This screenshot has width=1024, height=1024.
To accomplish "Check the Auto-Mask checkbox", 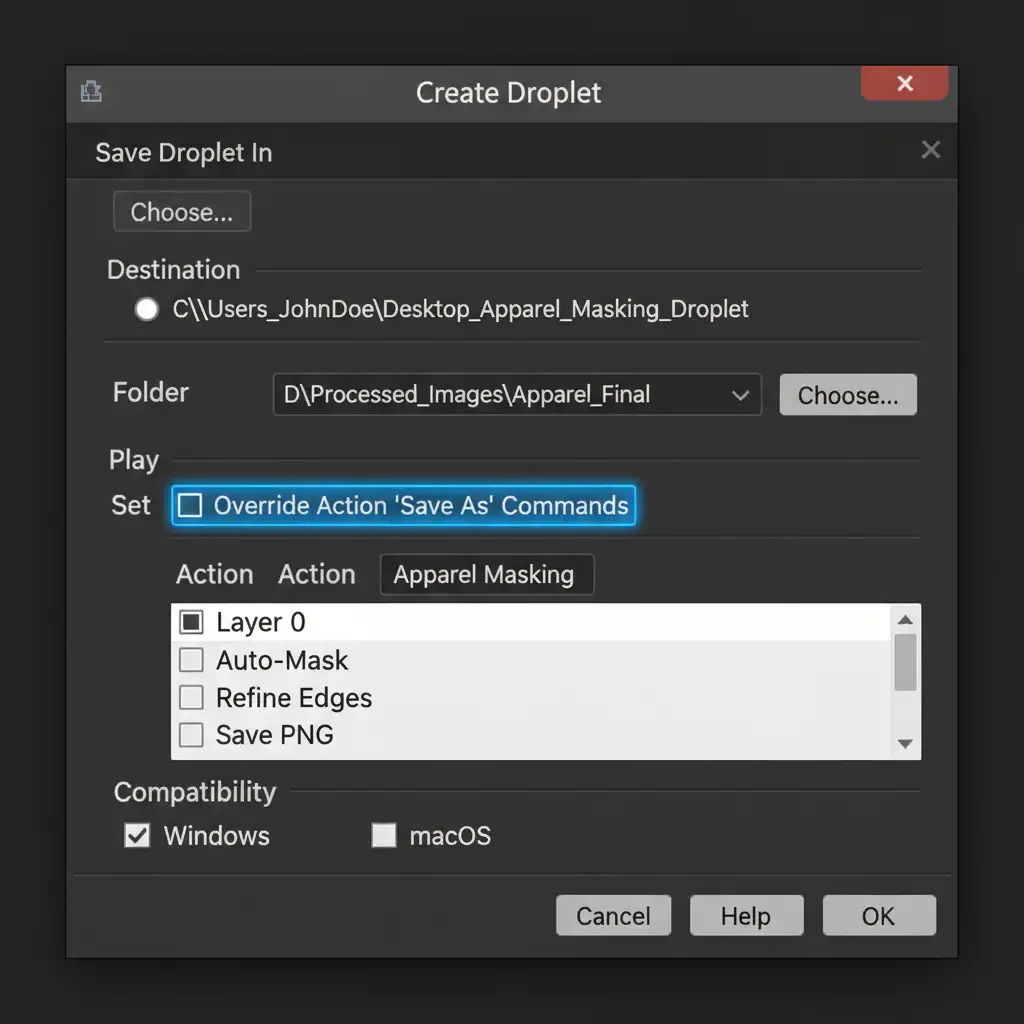I will [x=191, y=660].
